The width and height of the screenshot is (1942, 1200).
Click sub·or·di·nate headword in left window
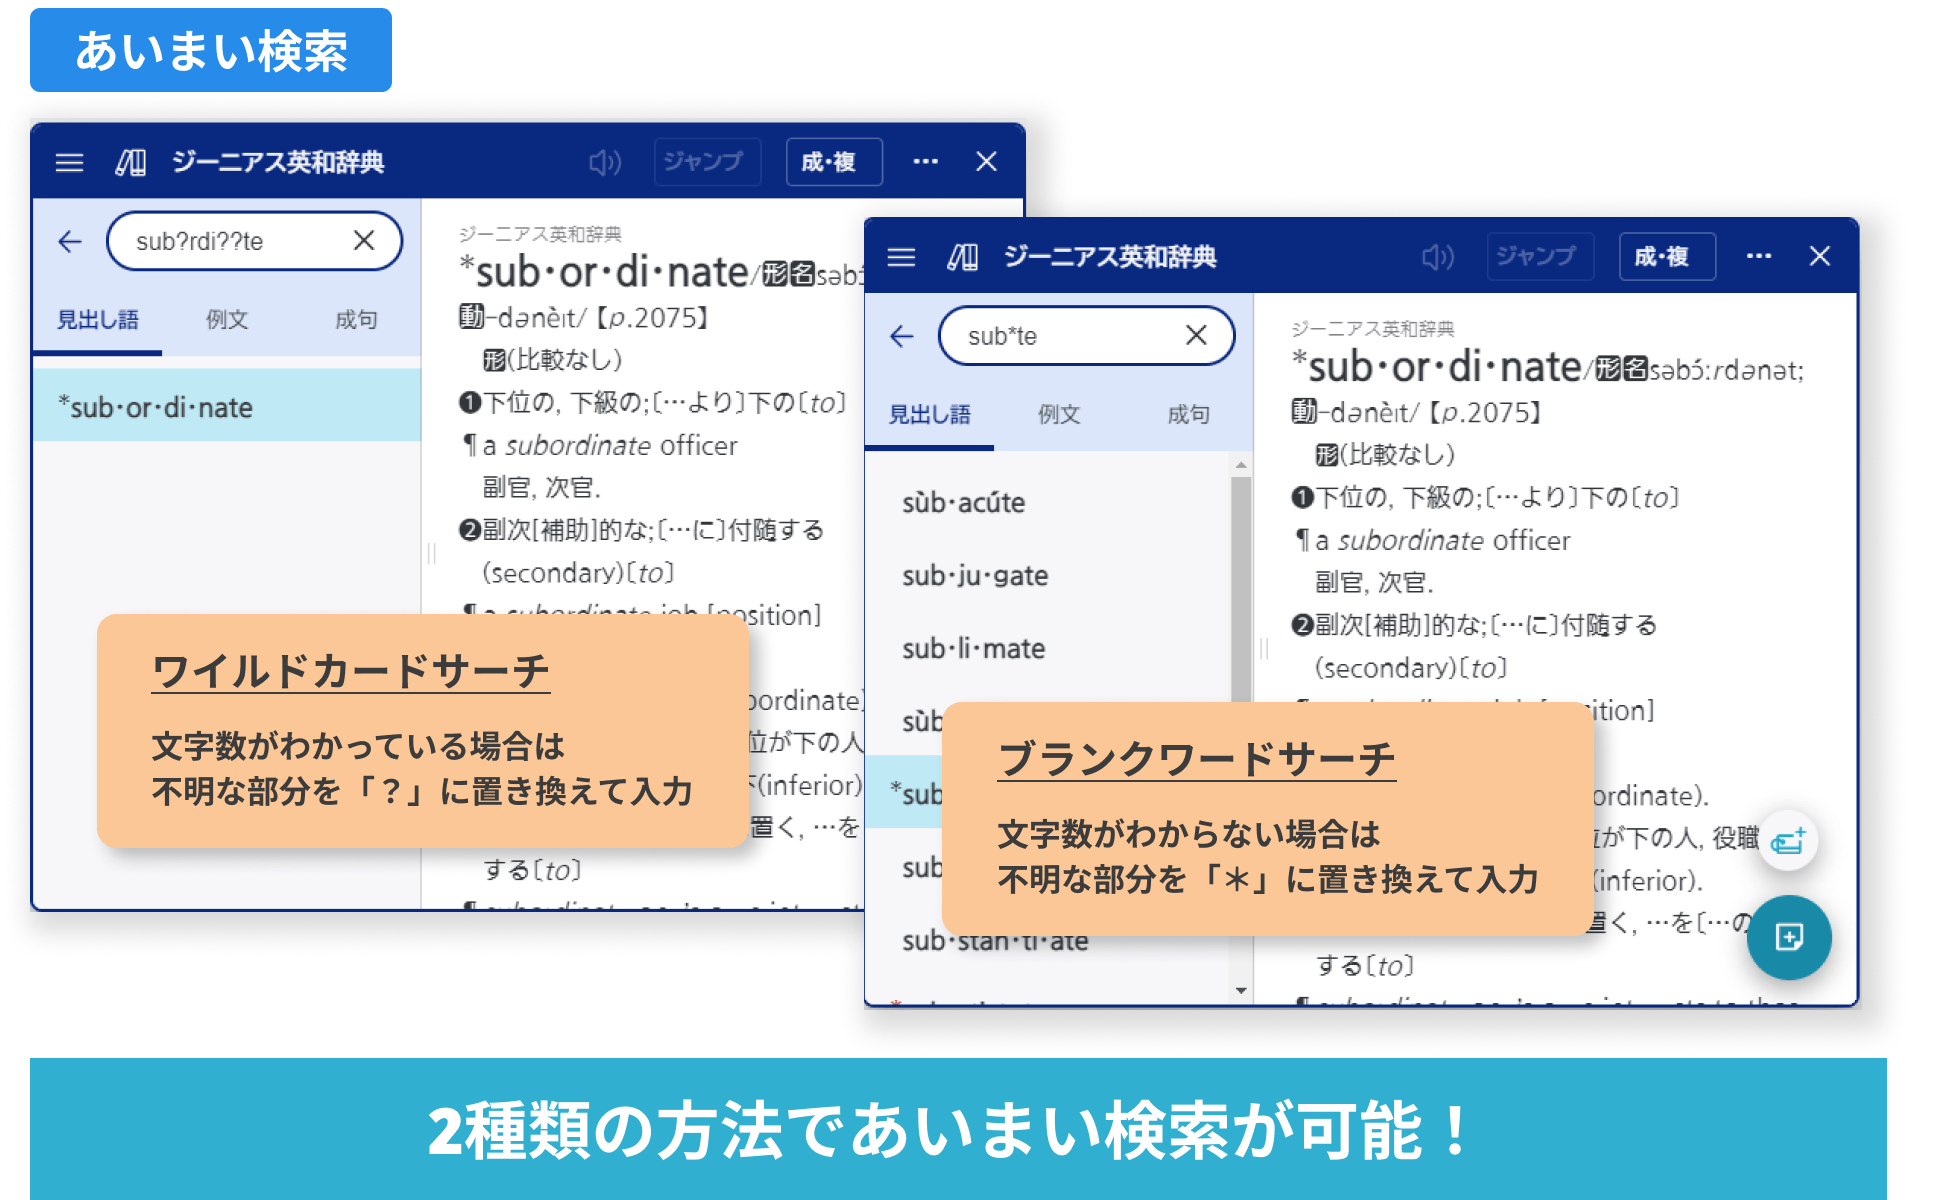click(x=612, y=272)
